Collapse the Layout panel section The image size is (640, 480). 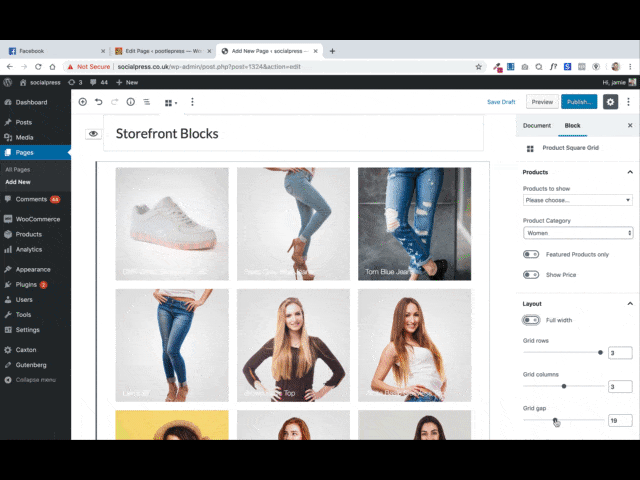click(x=630, y=304)
